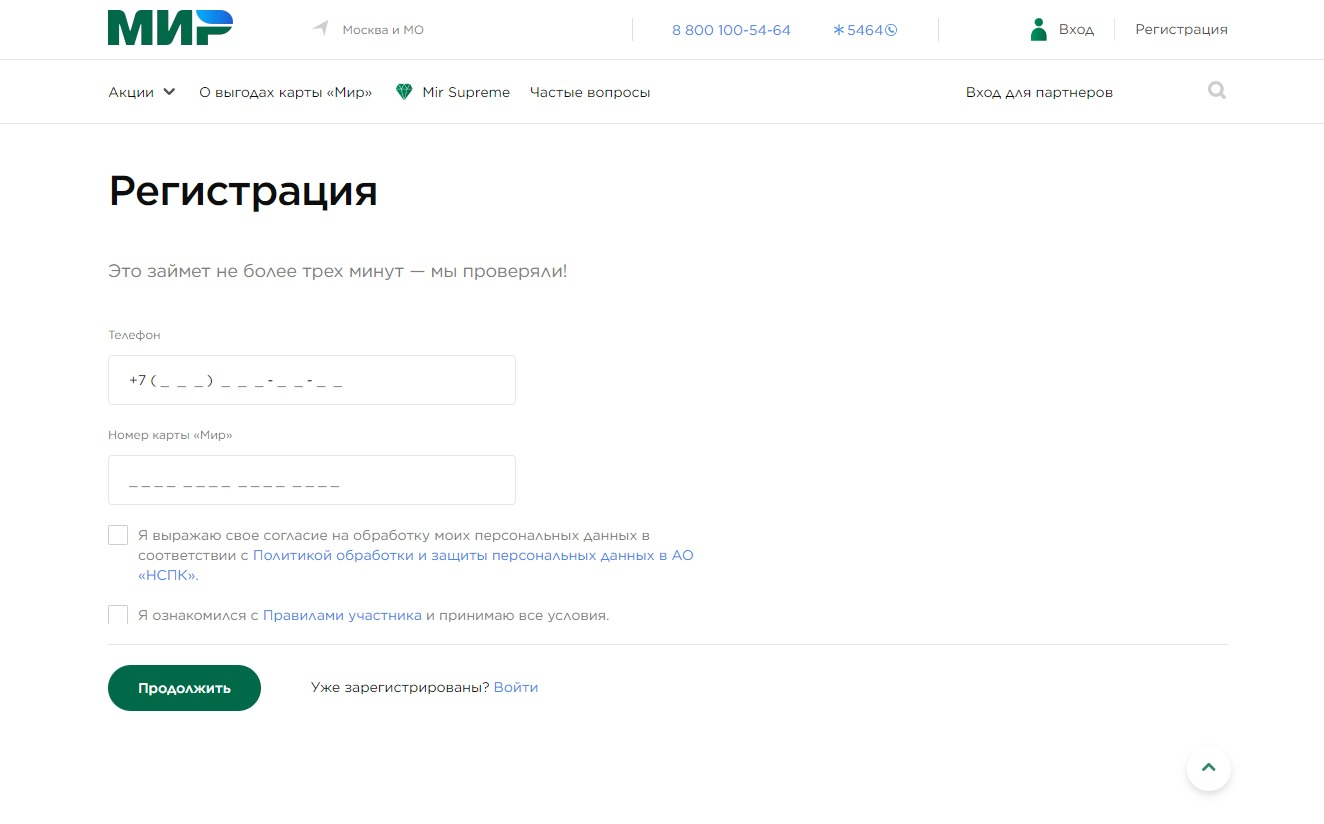Click the Продолжить button
The width and height of the screenshot is (1324, 824).
click(184, 688)
